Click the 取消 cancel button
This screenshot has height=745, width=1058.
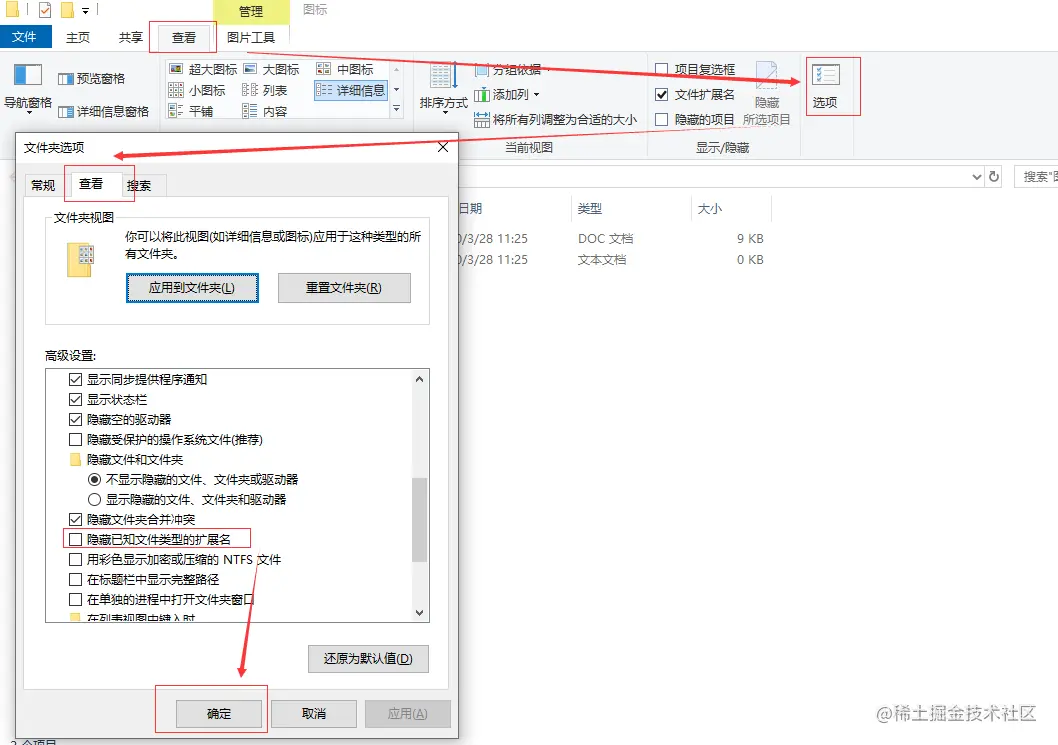[314, 713]
